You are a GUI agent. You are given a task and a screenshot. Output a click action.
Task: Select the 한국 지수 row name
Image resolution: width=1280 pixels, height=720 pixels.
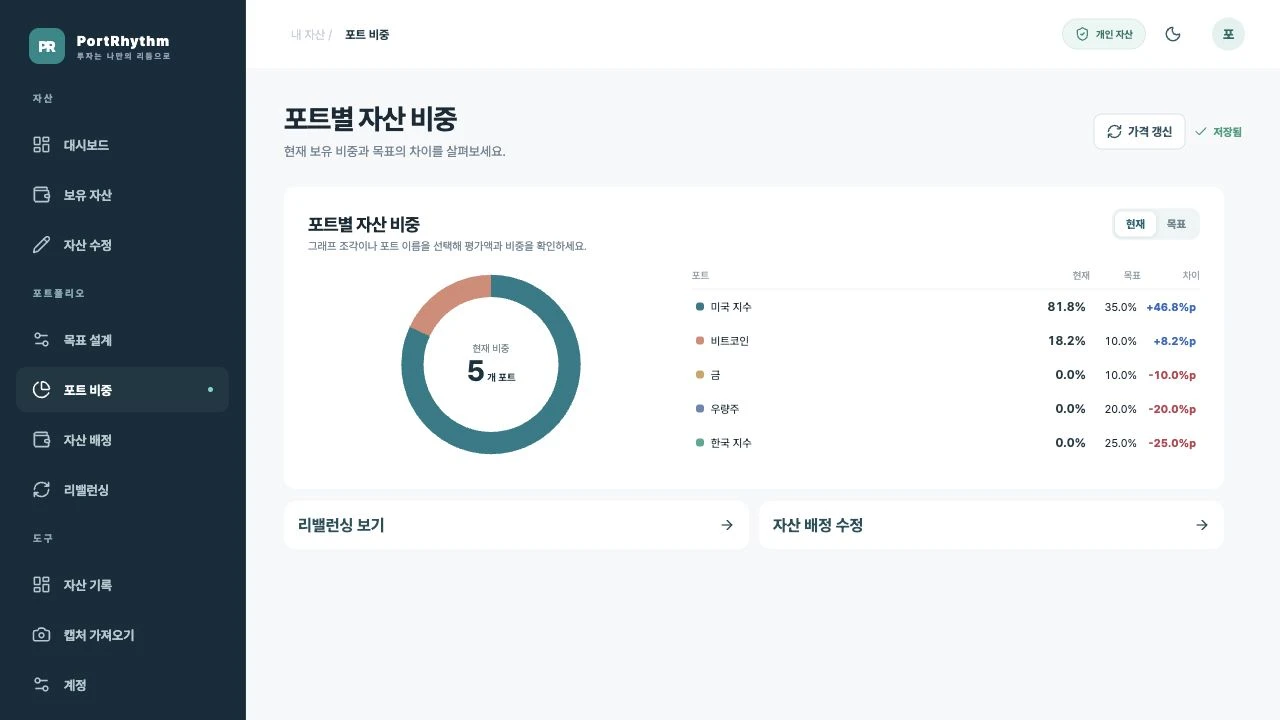click(731, 443)
